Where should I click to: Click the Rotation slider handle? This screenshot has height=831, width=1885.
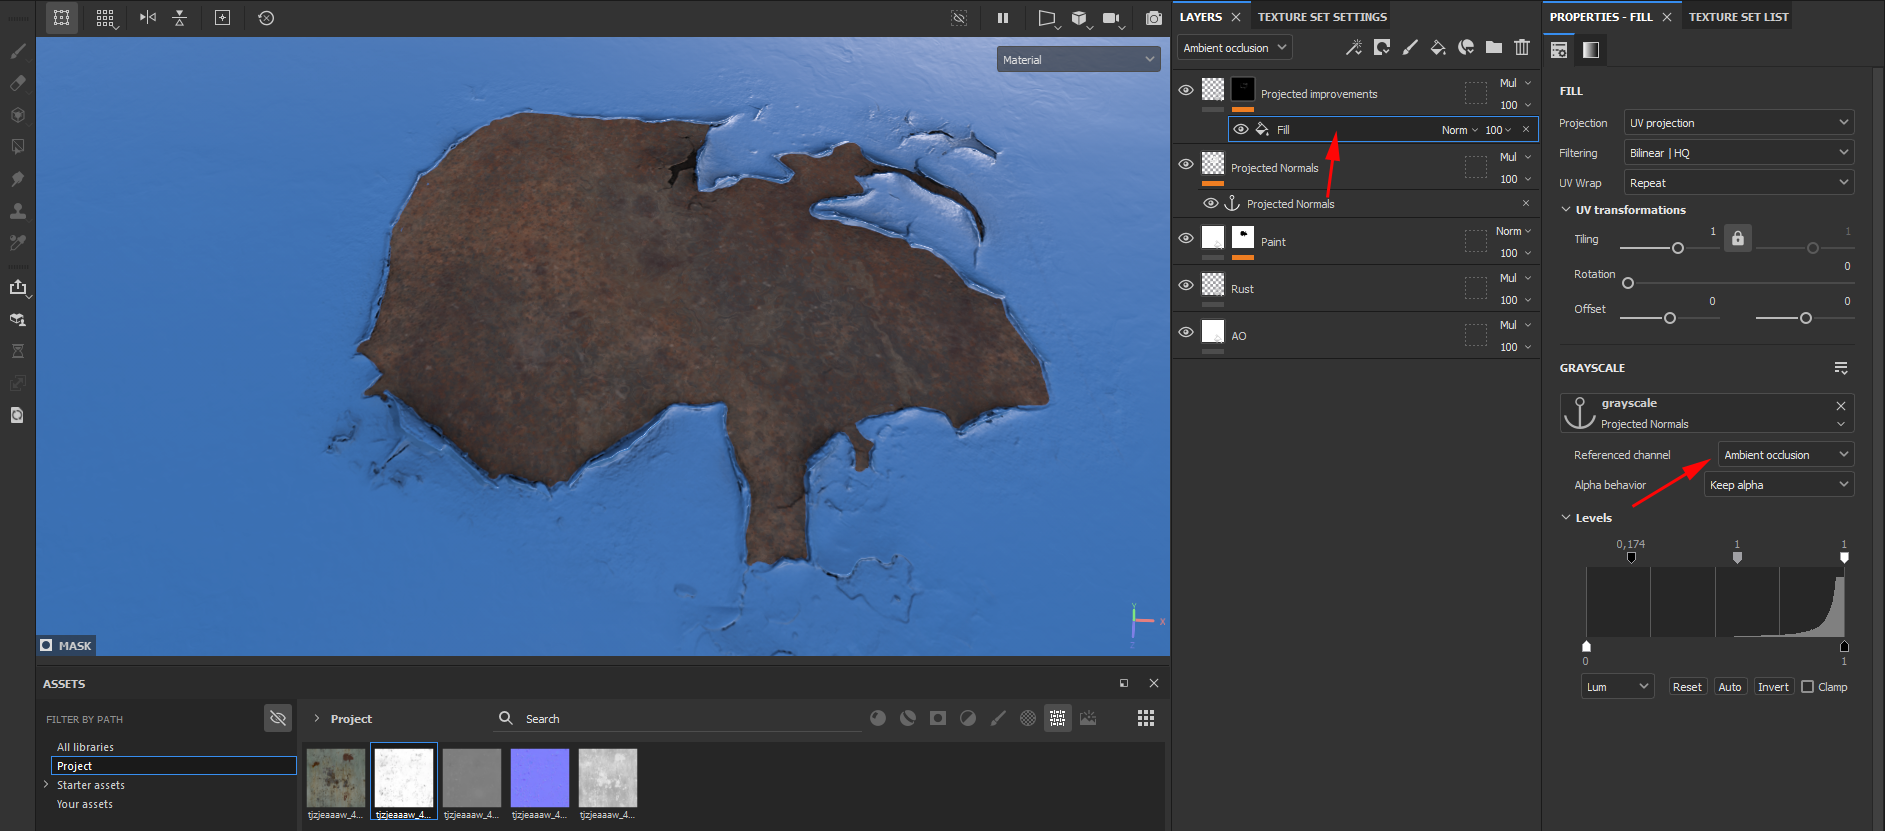pos(1628,283)
